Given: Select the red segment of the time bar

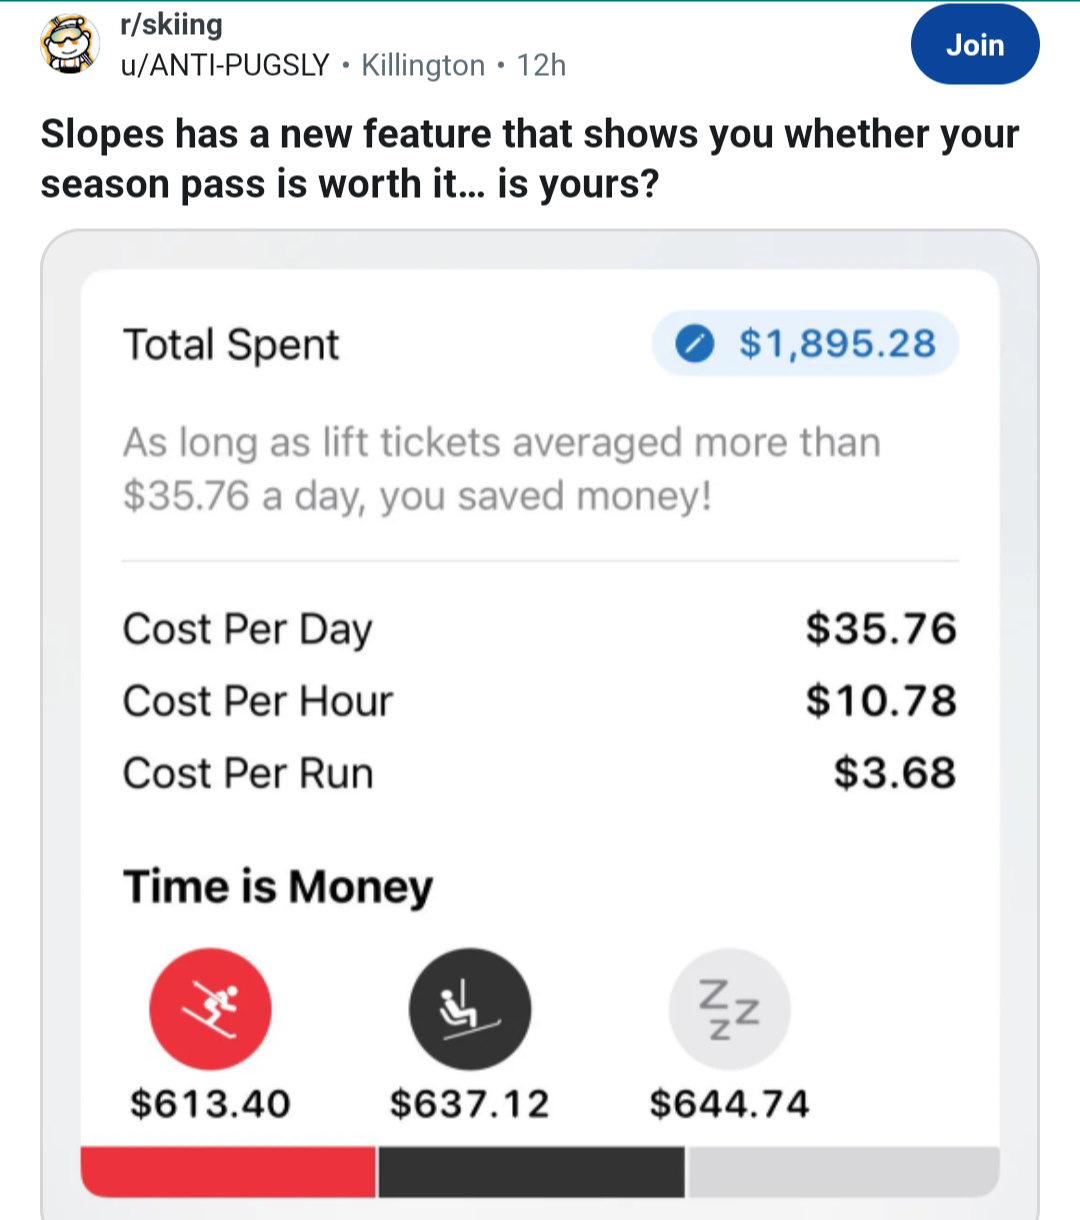Looking at the screenshot, I should click(x=228, y=1172).
